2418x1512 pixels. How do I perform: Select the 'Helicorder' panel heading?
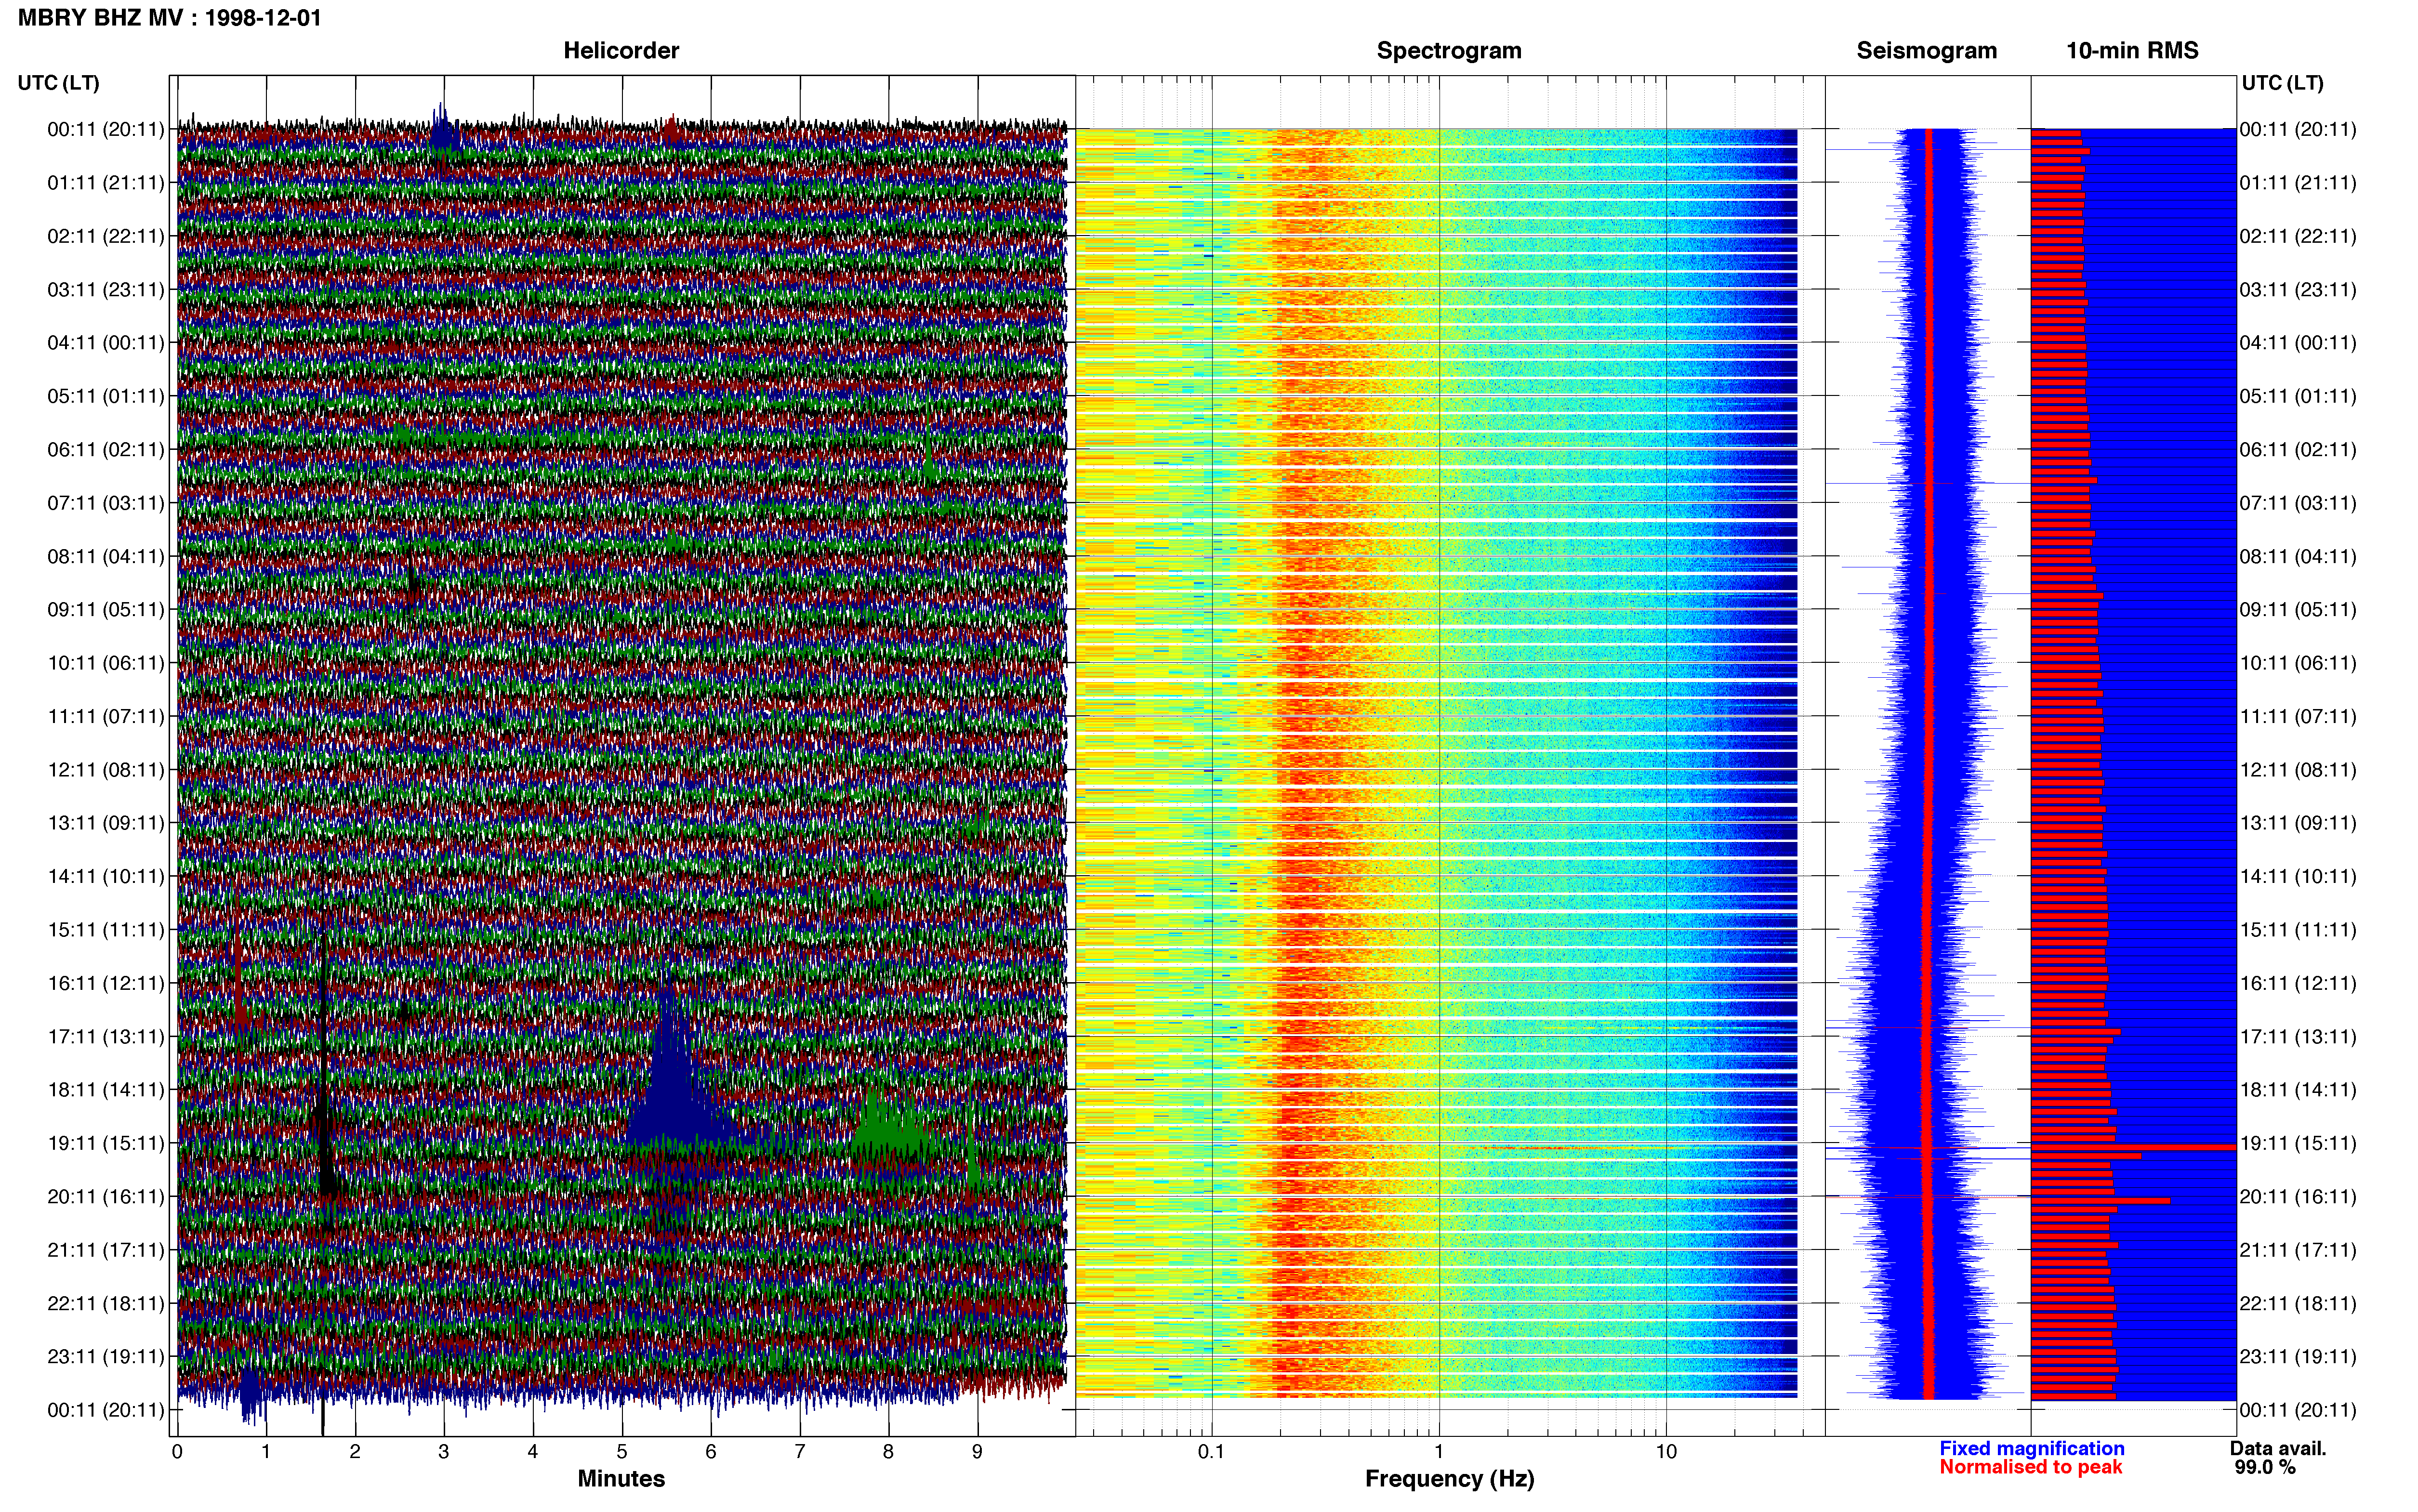[621, 51]
